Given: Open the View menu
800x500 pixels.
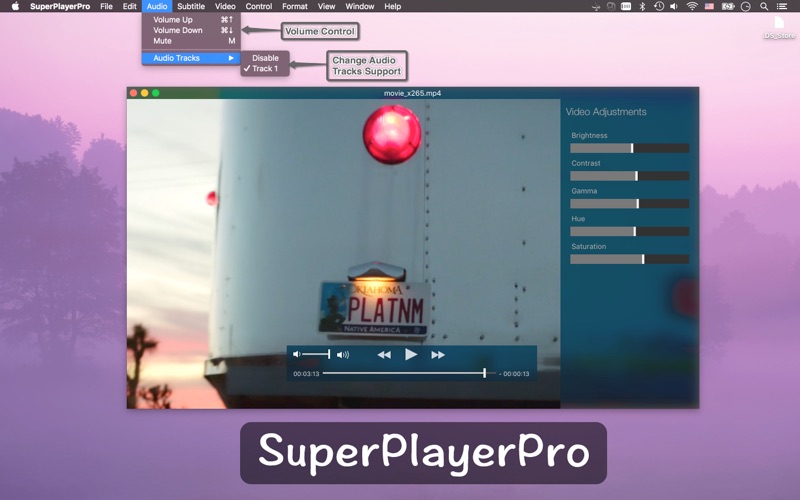Looking at the screenshot, I should coord(326,6).
